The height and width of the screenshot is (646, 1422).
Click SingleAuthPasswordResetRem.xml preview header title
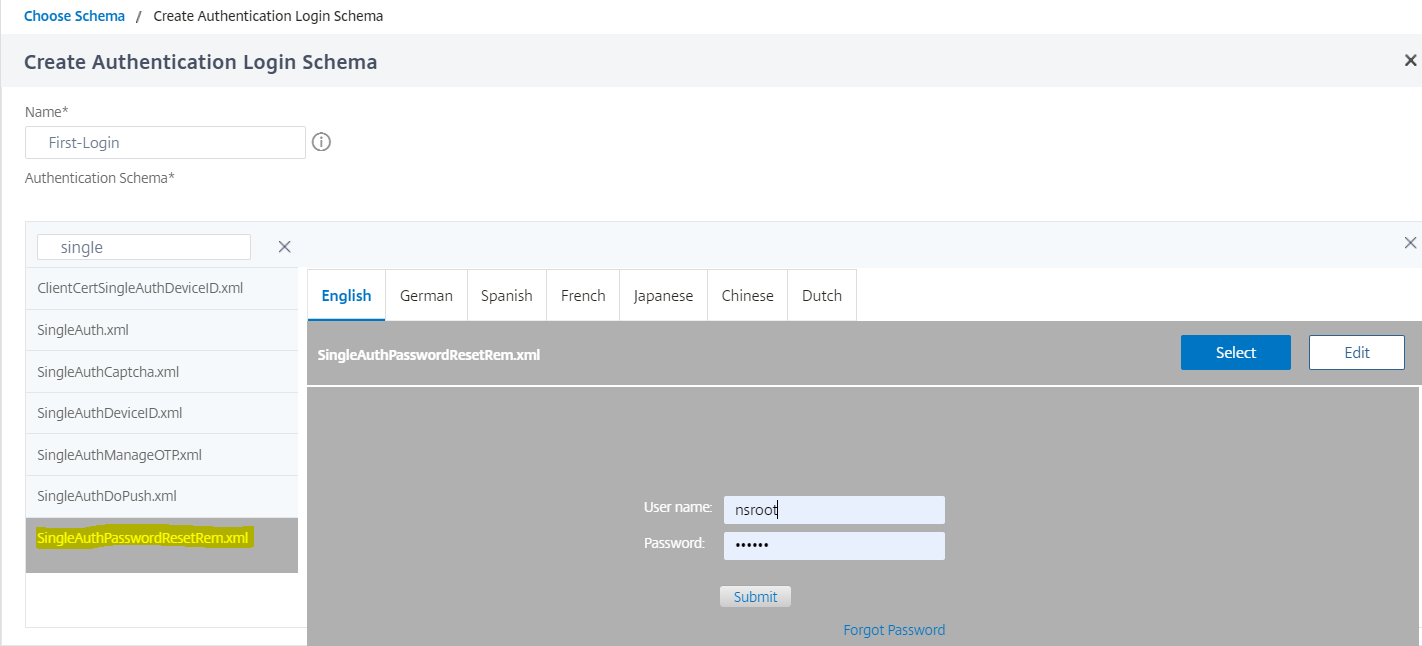pos(428,354)
